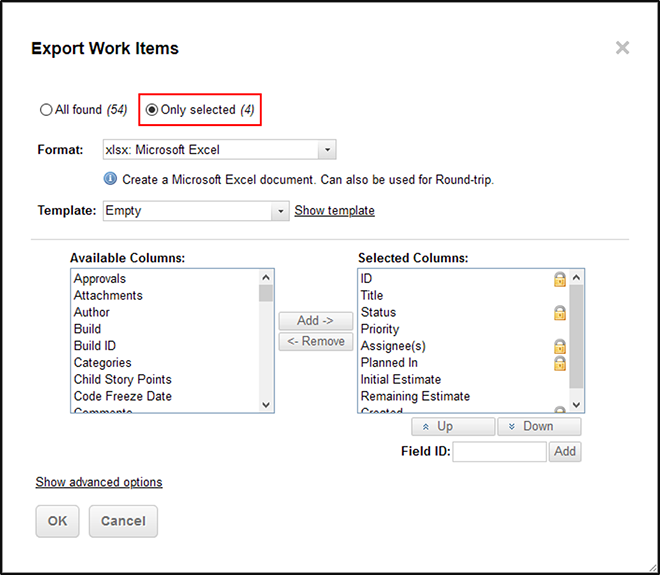Image resolution: width=660 pixels, height=575 pixels.
Task: Select Child Story Points in Available Columns
Action: click(x=122, y=379)
